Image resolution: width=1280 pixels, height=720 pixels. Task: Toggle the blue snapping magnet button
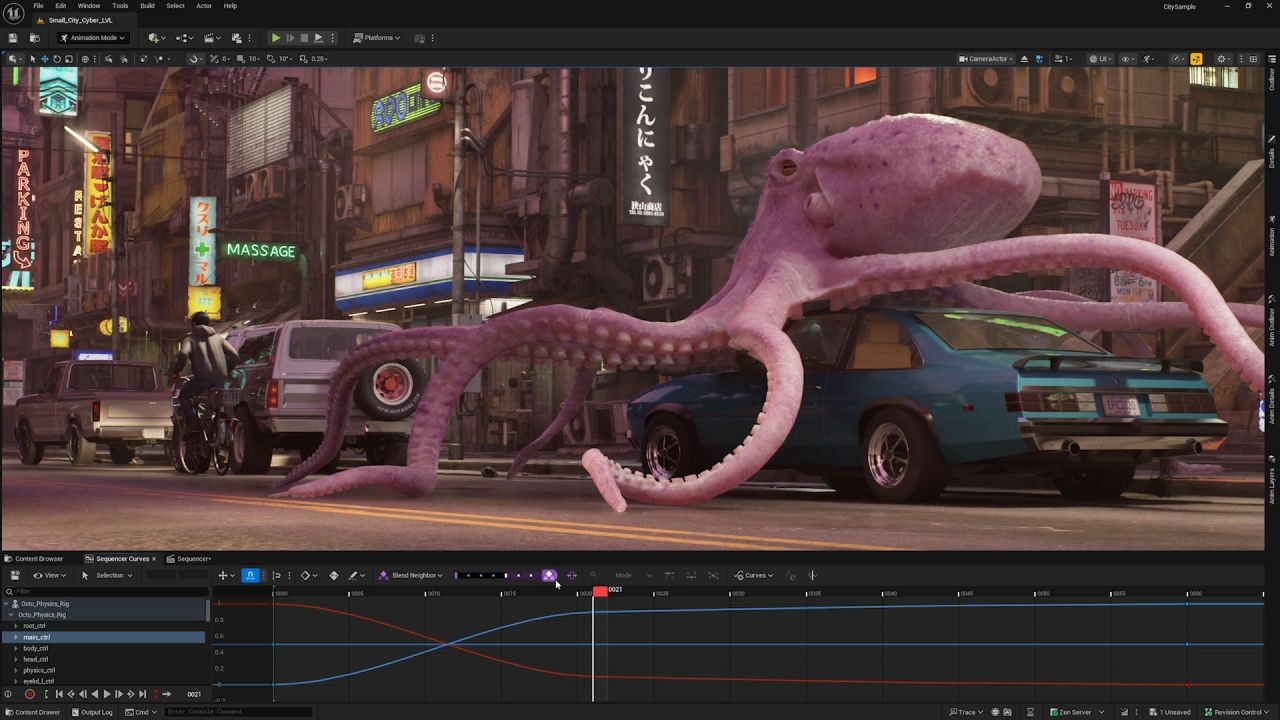(x=250, y=575)
